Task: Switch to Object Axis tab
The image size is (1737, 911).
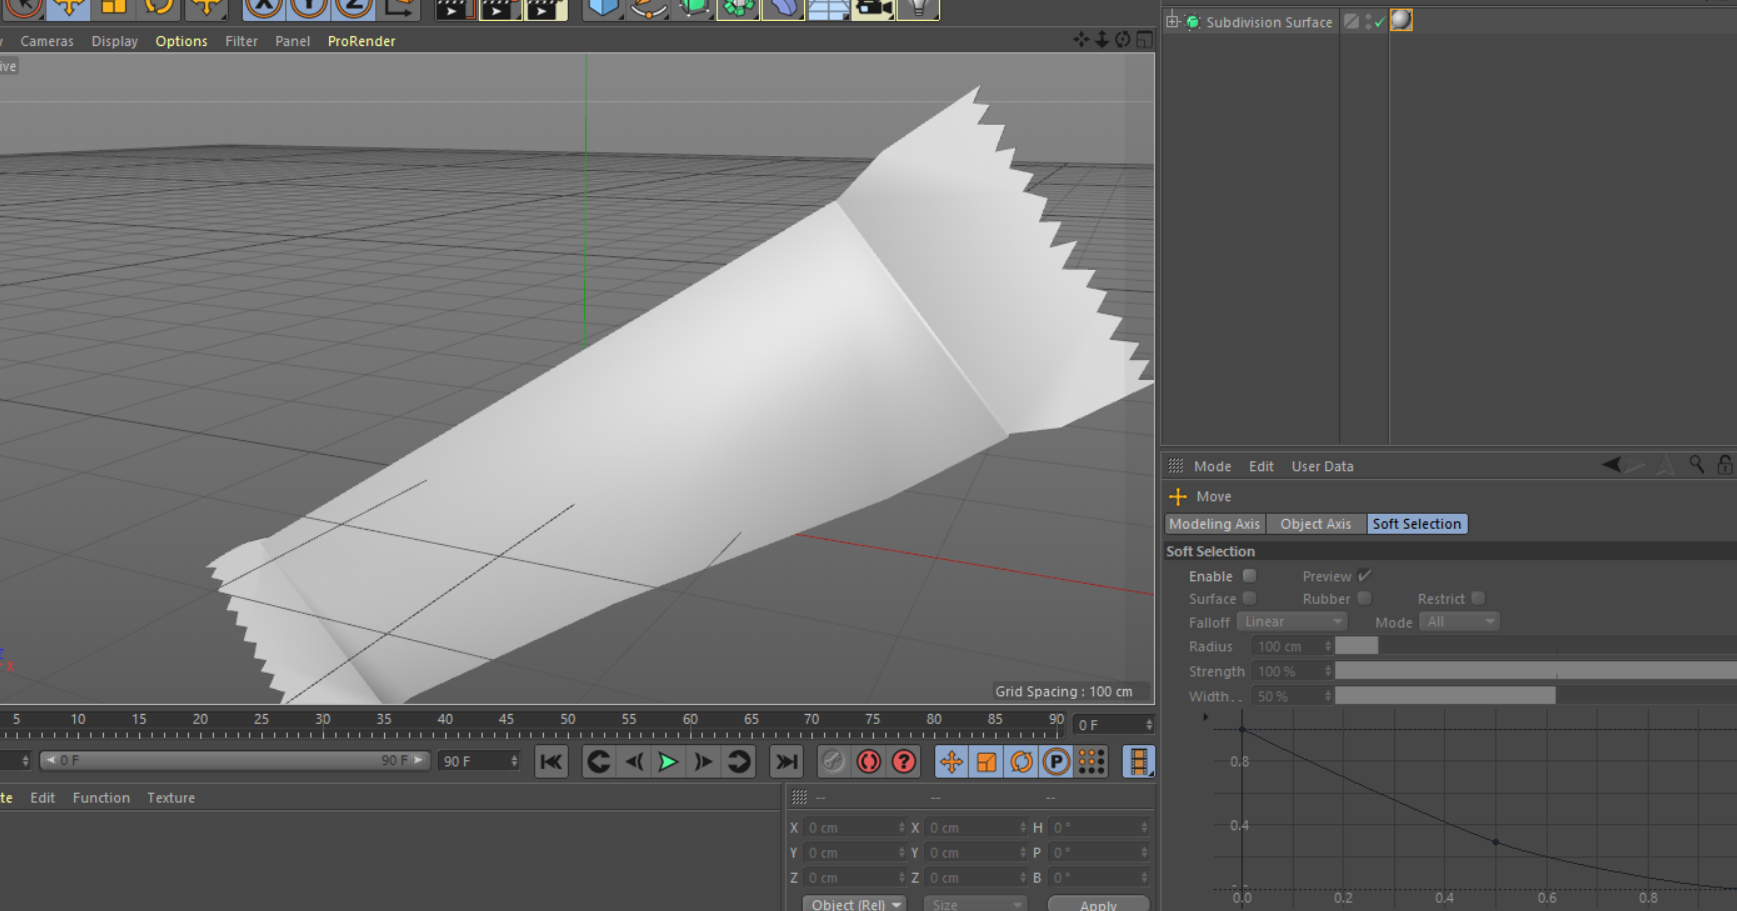Action: (1315, 524)
